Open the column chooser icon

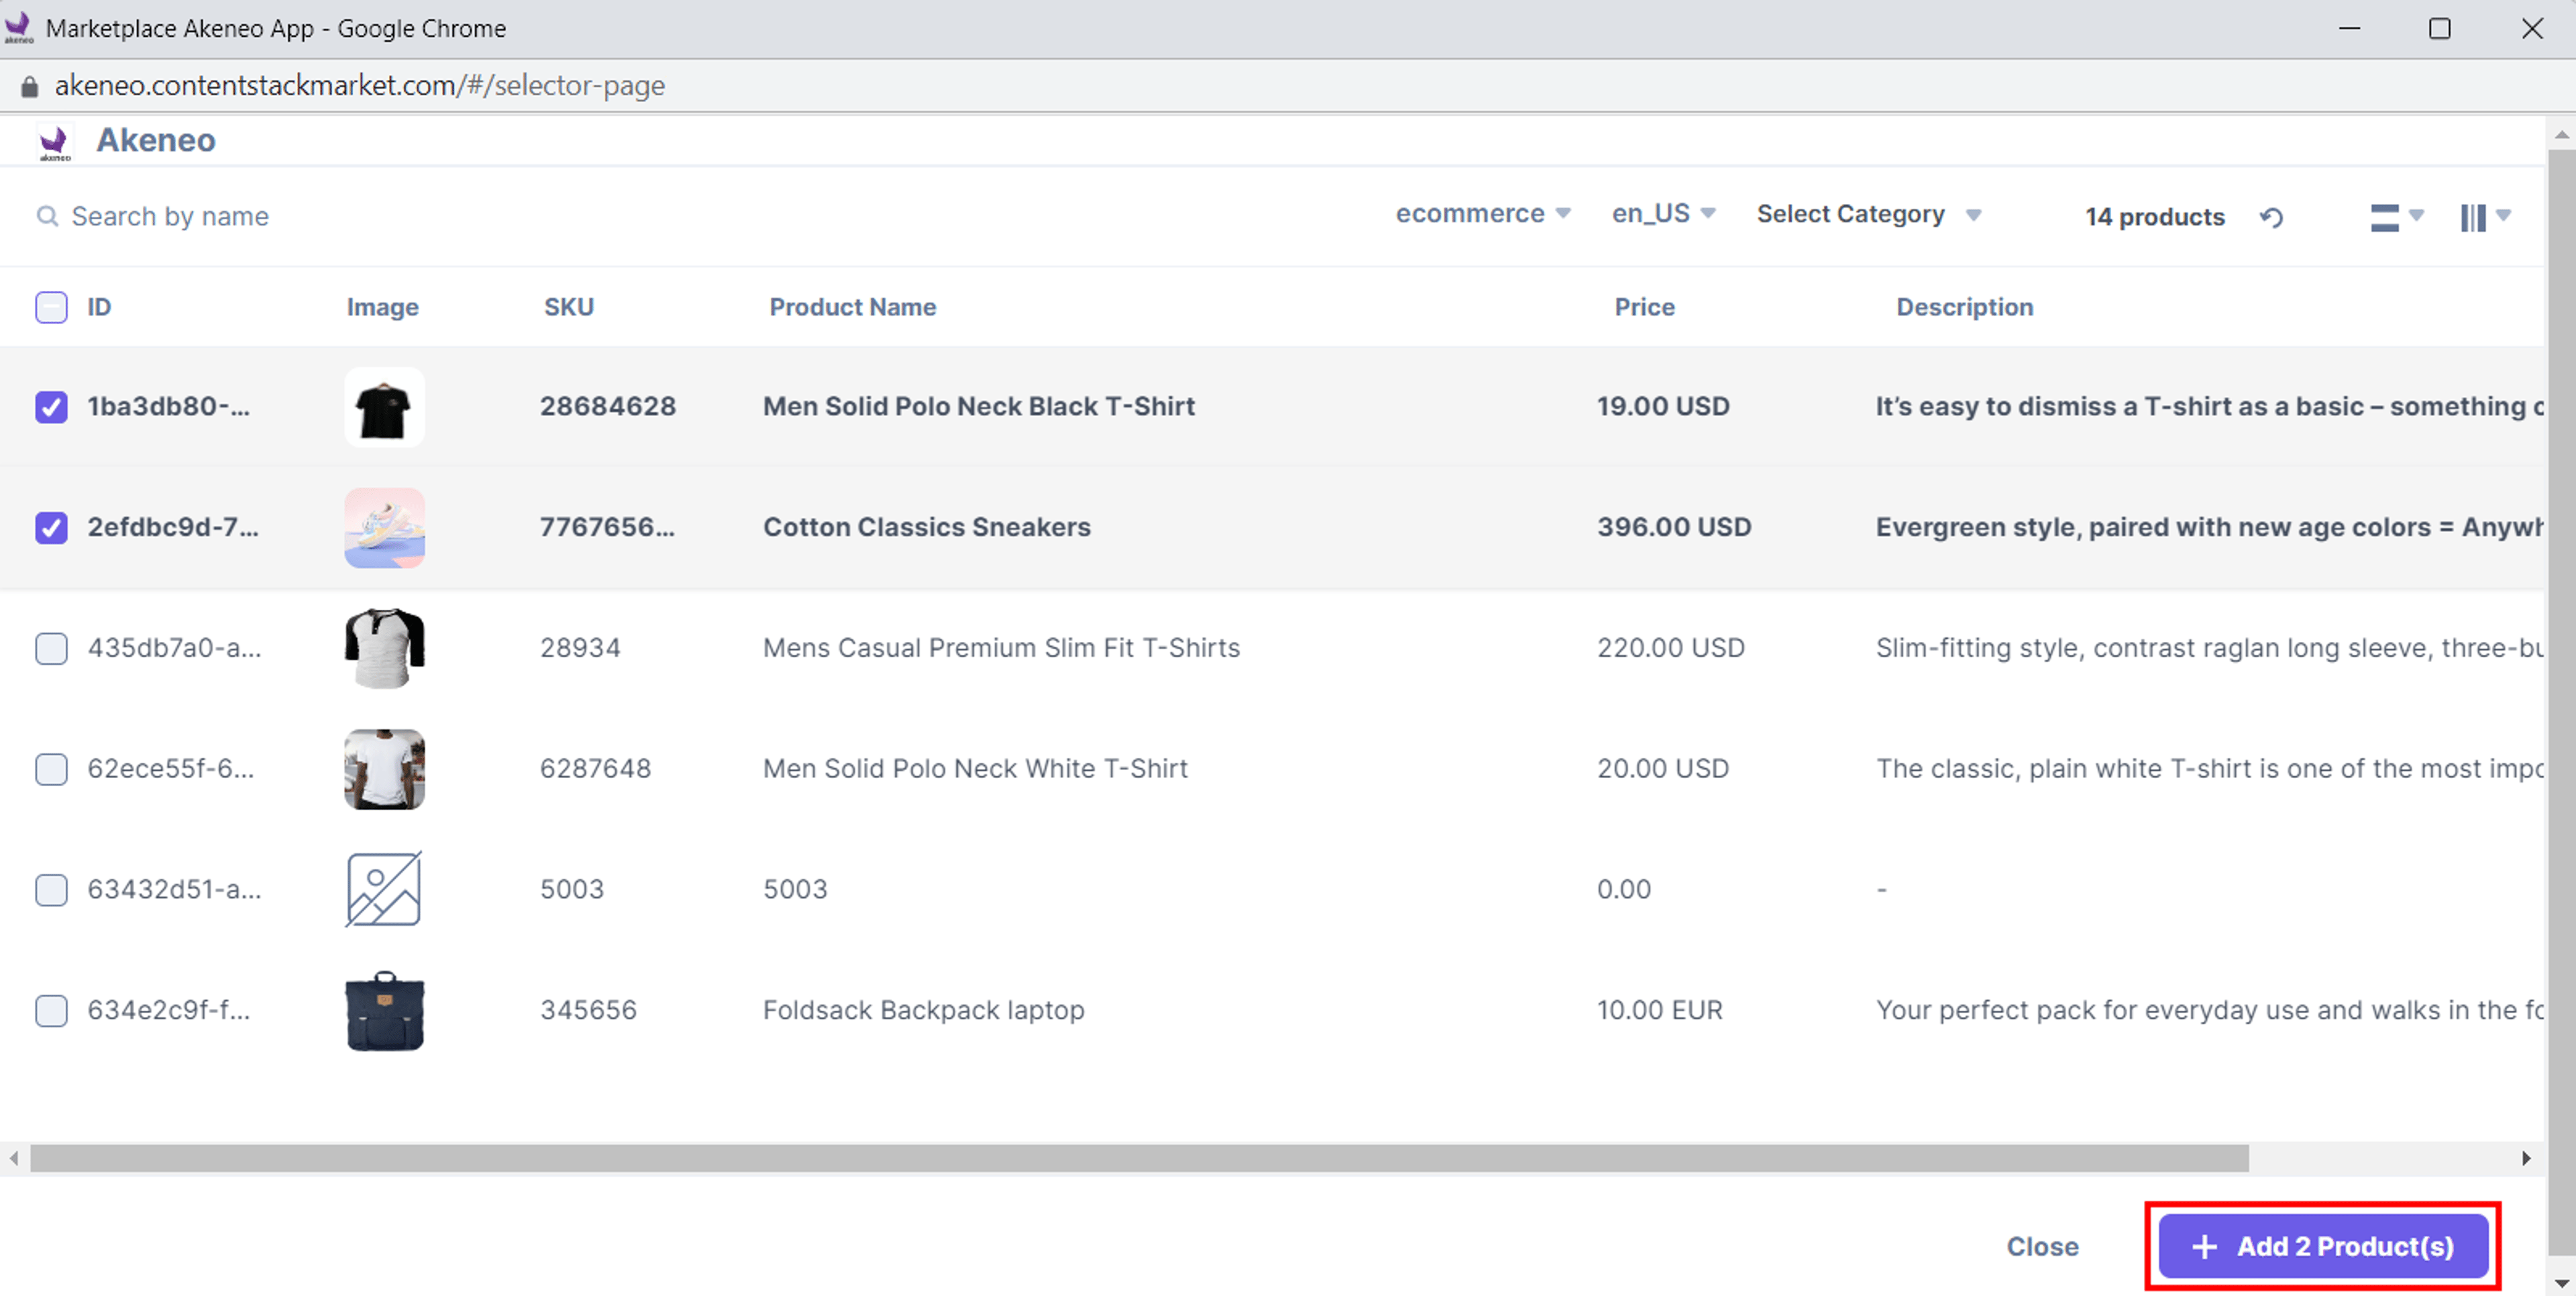(x=2484, y=217)
